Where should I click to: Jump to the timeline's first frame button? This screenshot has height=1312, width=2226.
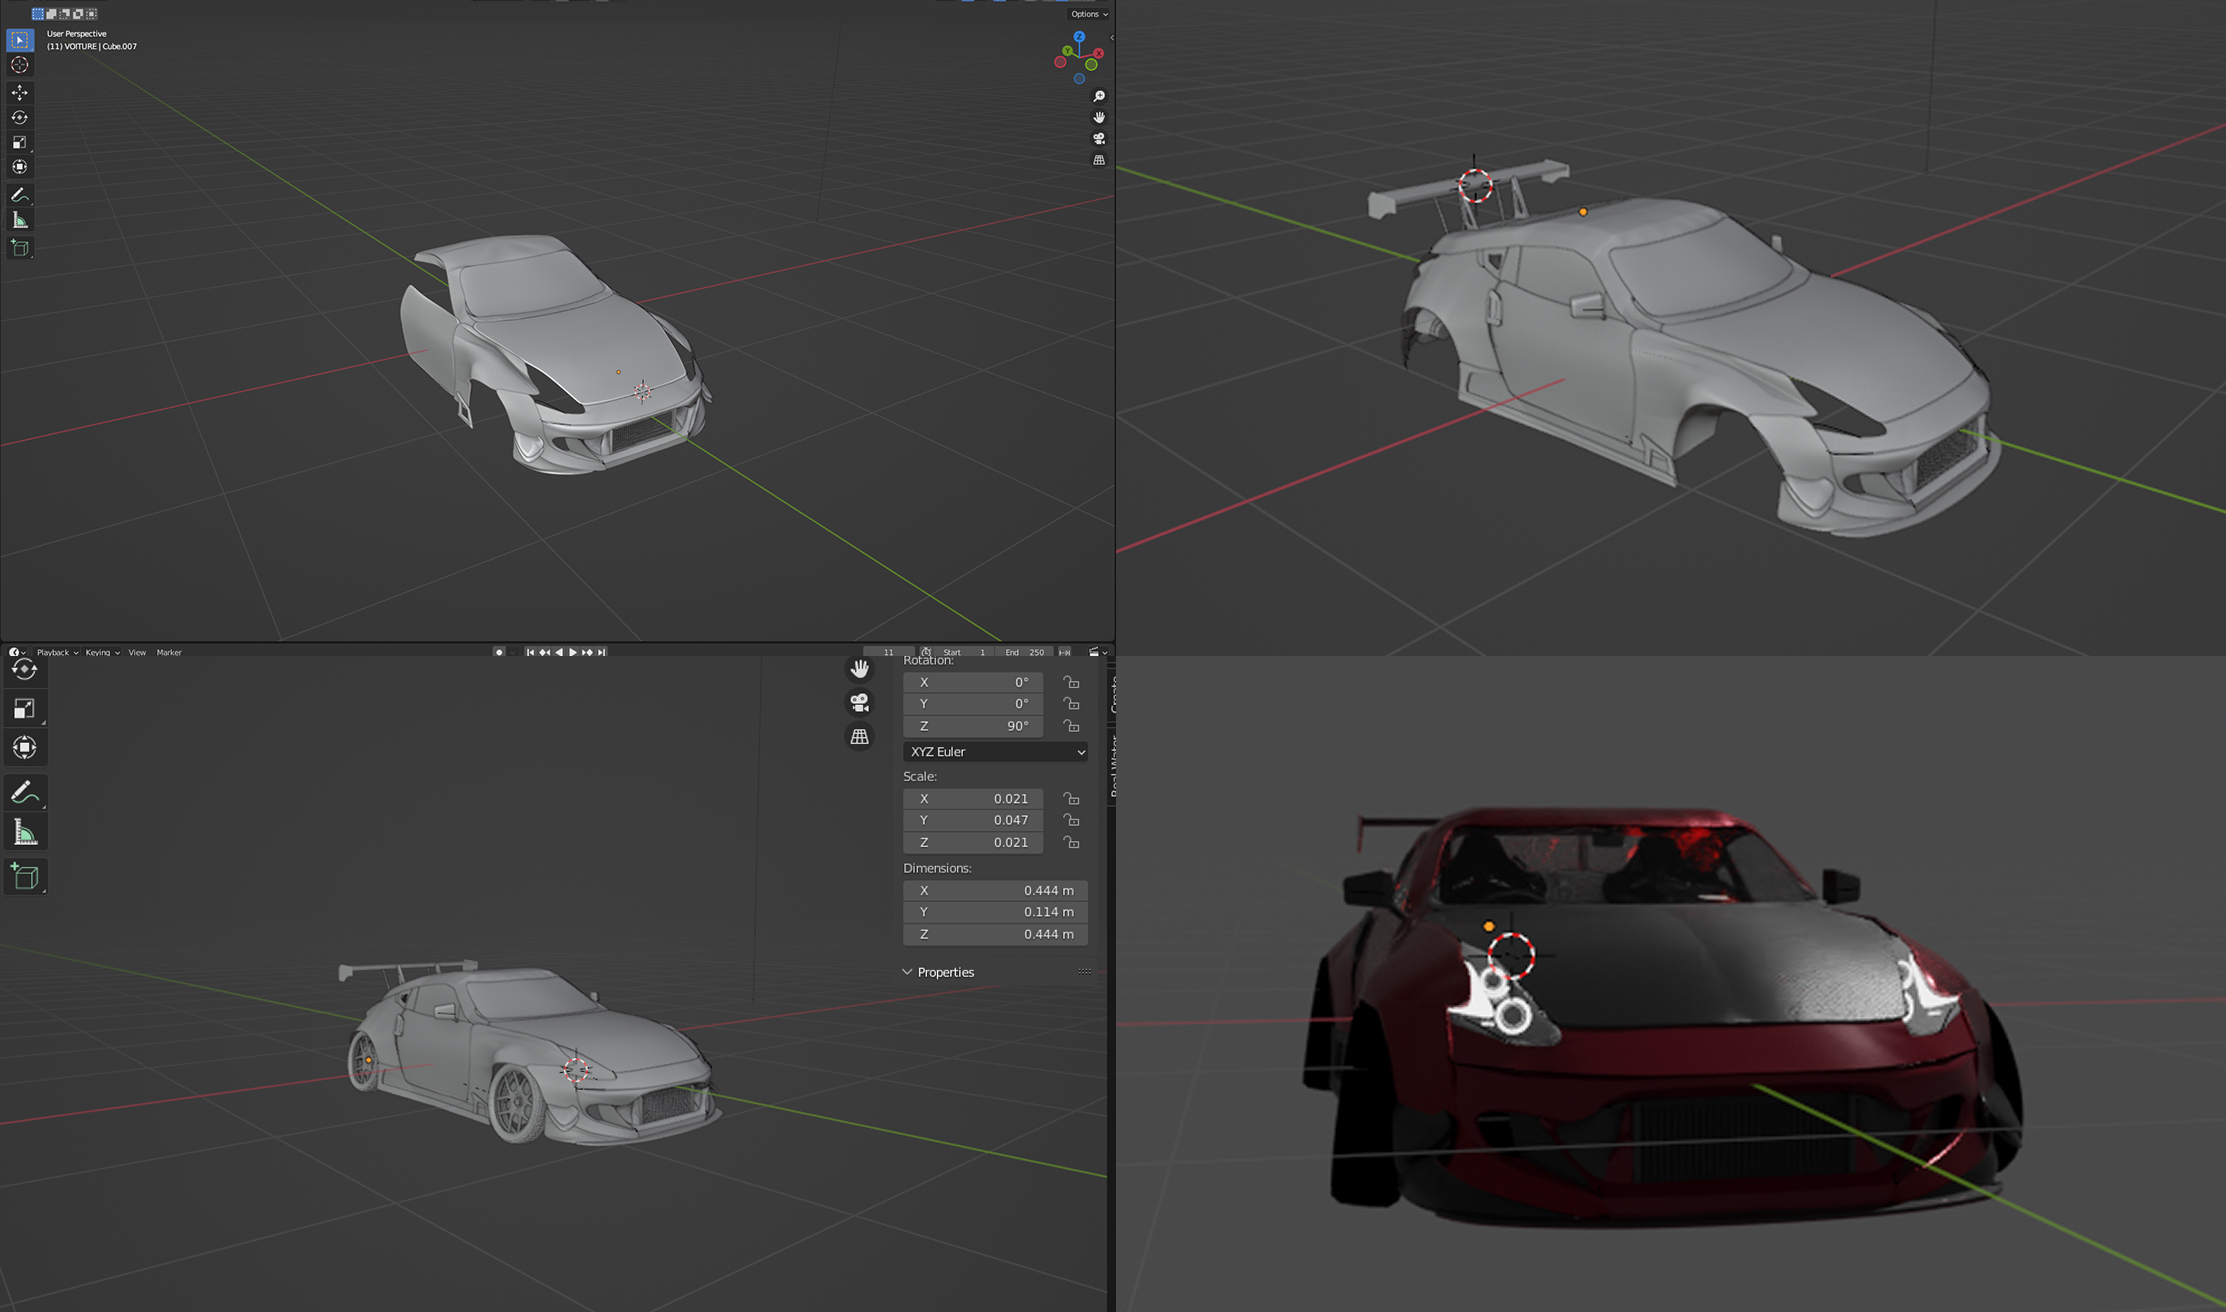pos(530,652)
